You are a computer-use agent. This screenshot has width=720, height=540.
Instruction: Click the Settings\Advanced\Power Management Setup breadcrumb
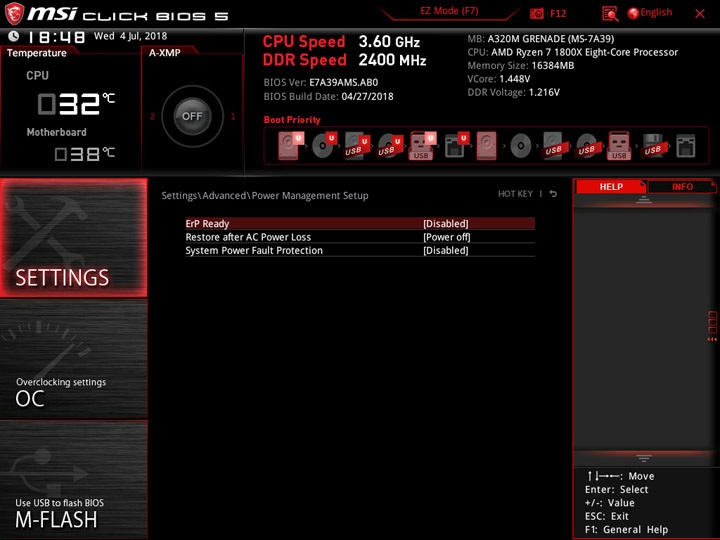(265, 196)
